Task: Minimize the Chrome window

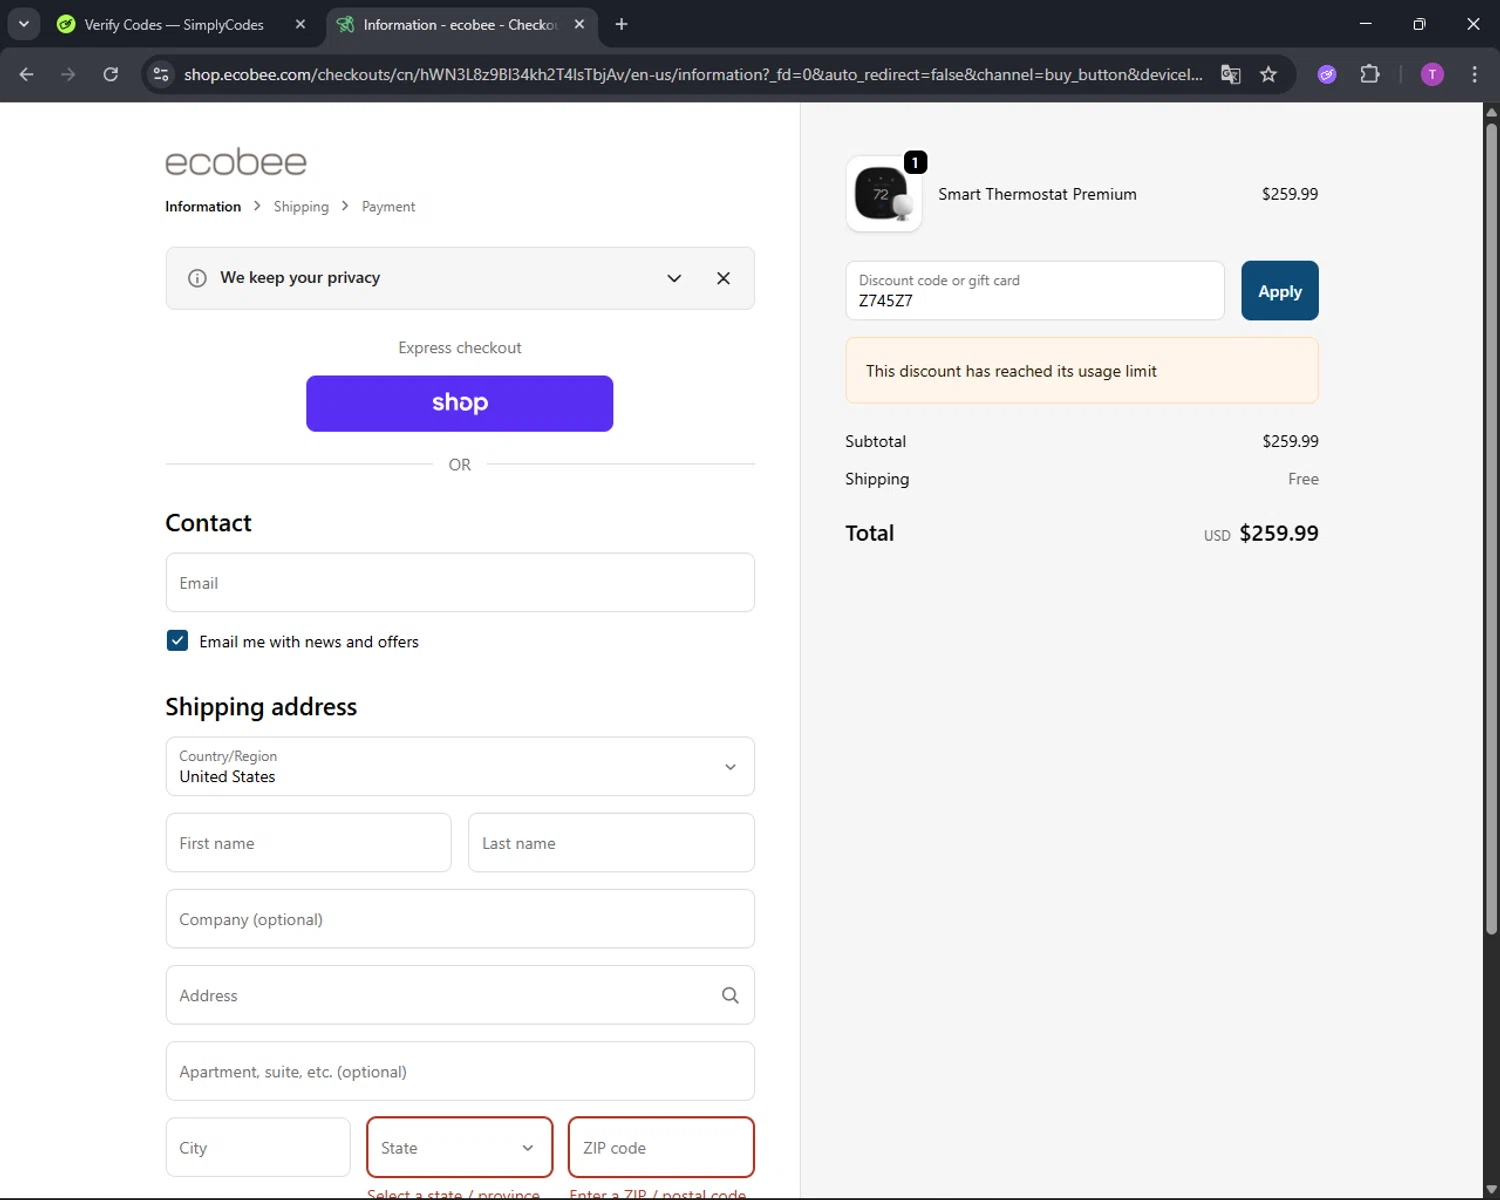Action: [1365, 24]
